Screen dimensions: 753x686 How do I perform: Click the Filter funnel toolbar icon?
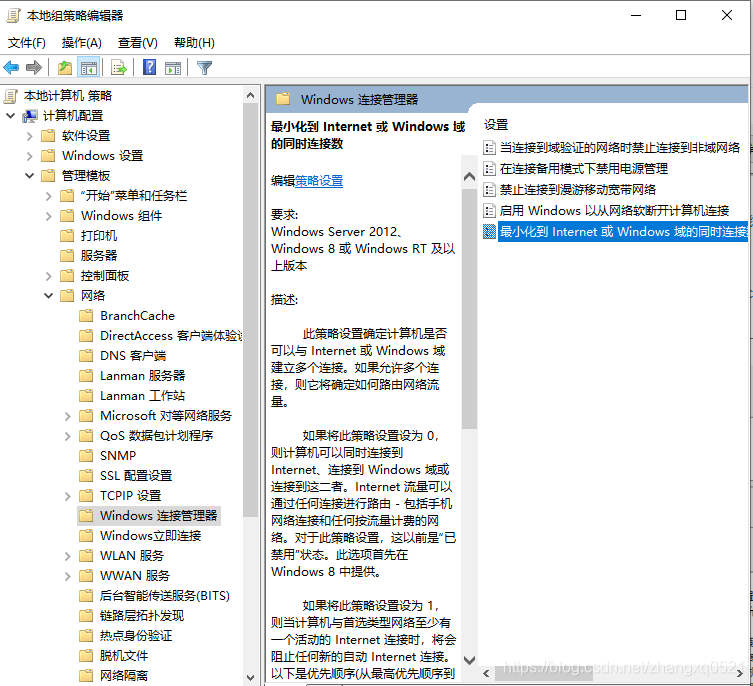click(204, 68)
